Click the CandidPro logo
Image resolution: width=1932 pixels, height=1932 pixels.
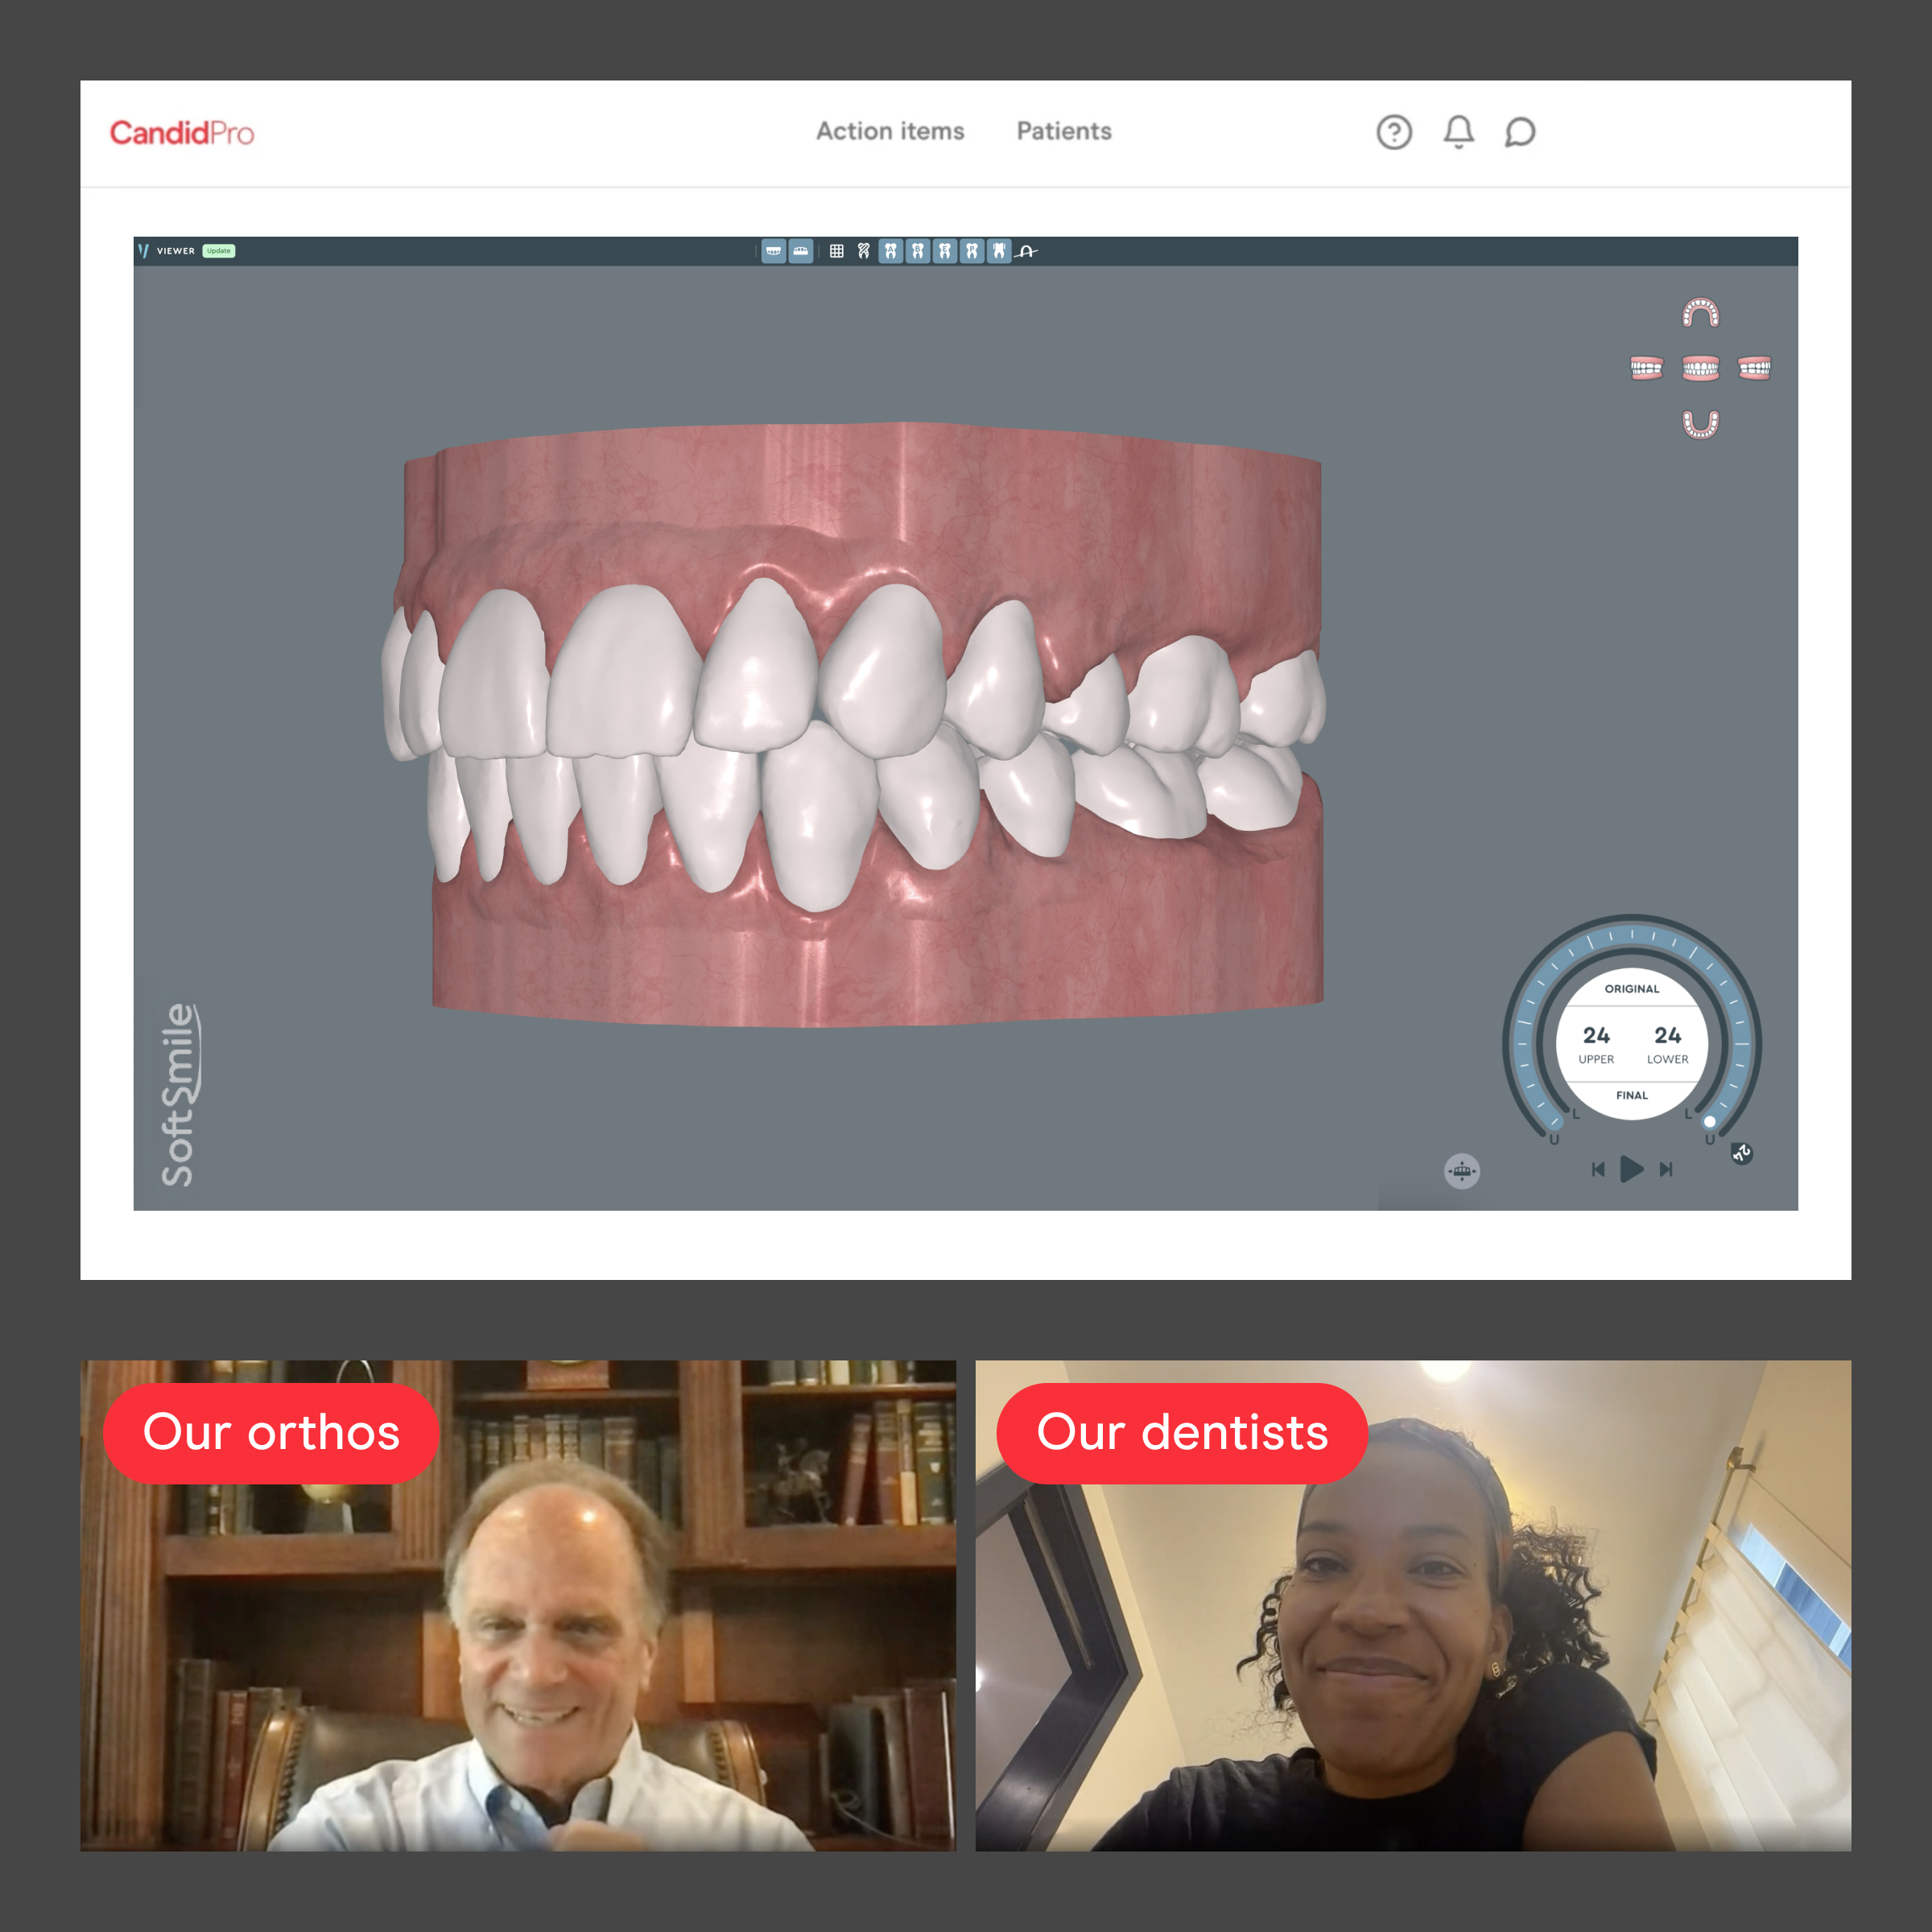pyautogui.click(x=182, y=133)
